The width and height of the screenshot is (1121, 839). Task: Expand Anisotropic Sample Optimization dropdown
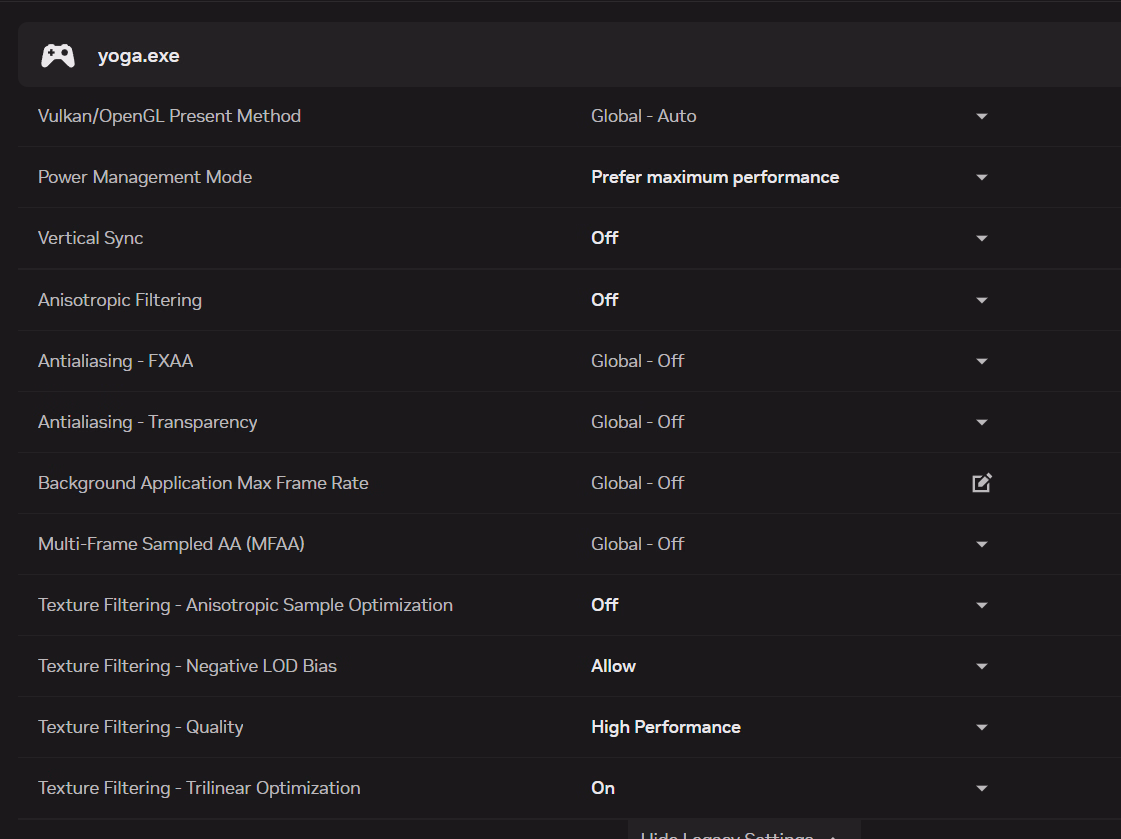coord(982,605)
